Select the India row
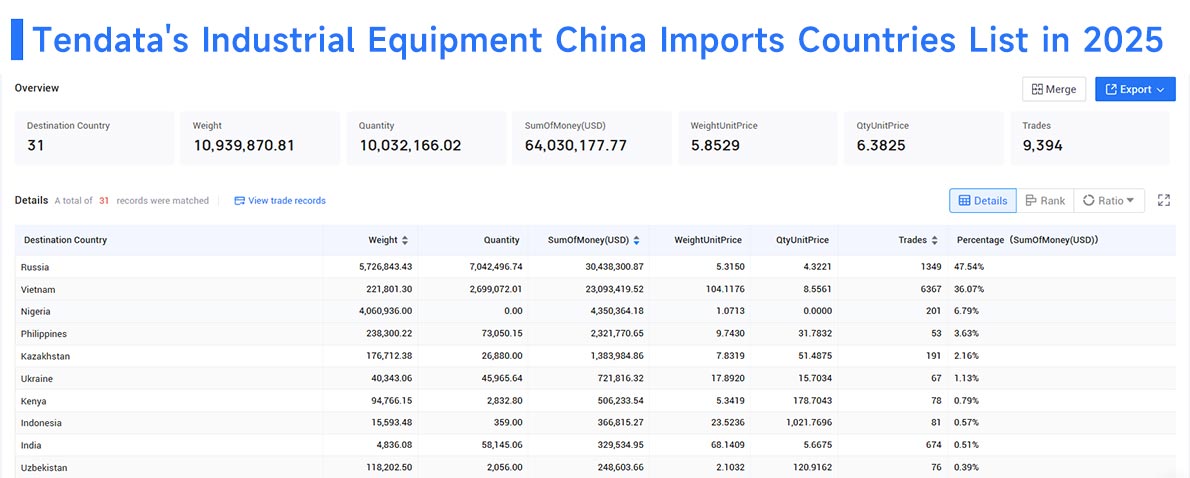Image resolution: width=1190 pixels, height=478 pixels. tap(595, 445)
